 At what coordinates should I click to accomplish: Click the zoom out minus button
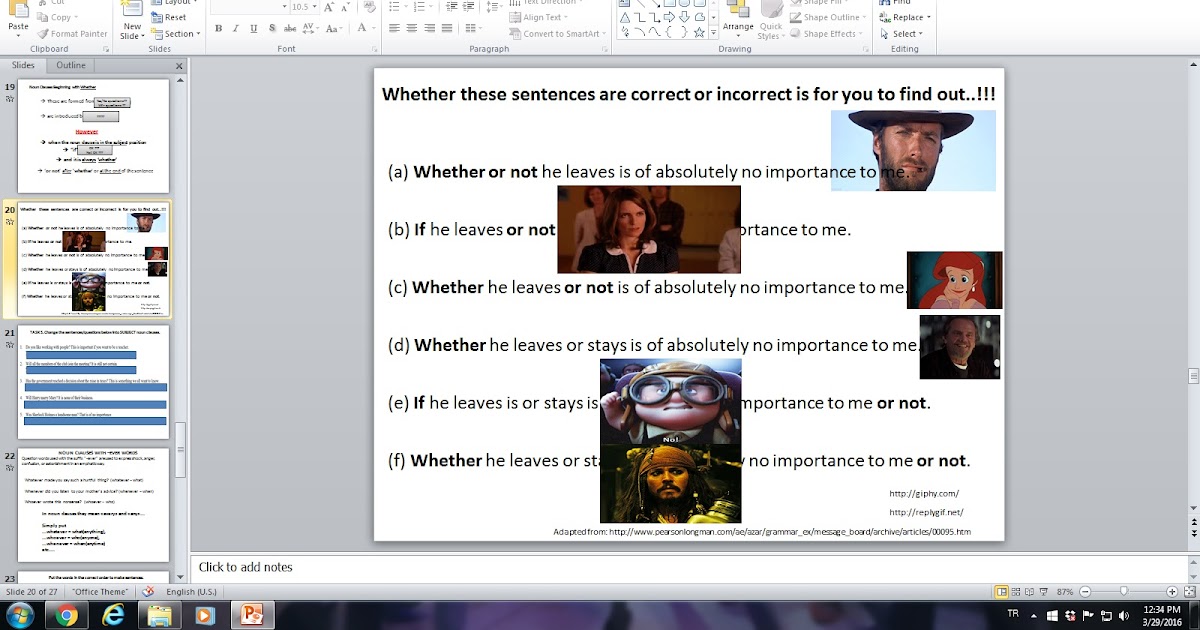1085,592
